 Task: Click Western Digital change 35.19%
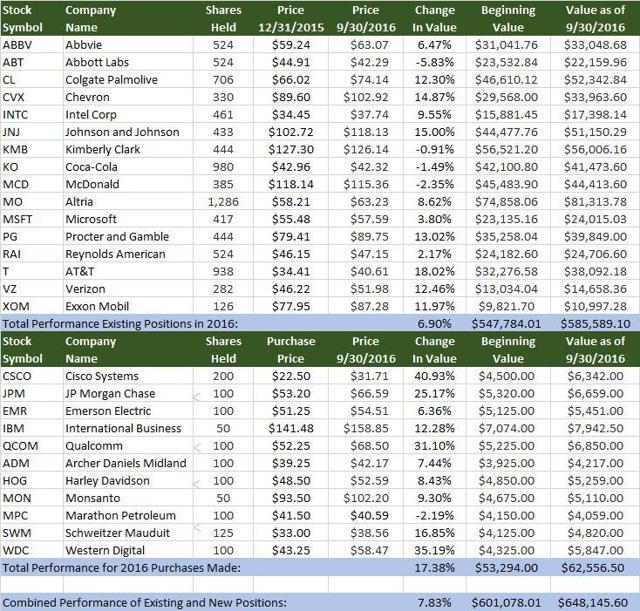435,550
